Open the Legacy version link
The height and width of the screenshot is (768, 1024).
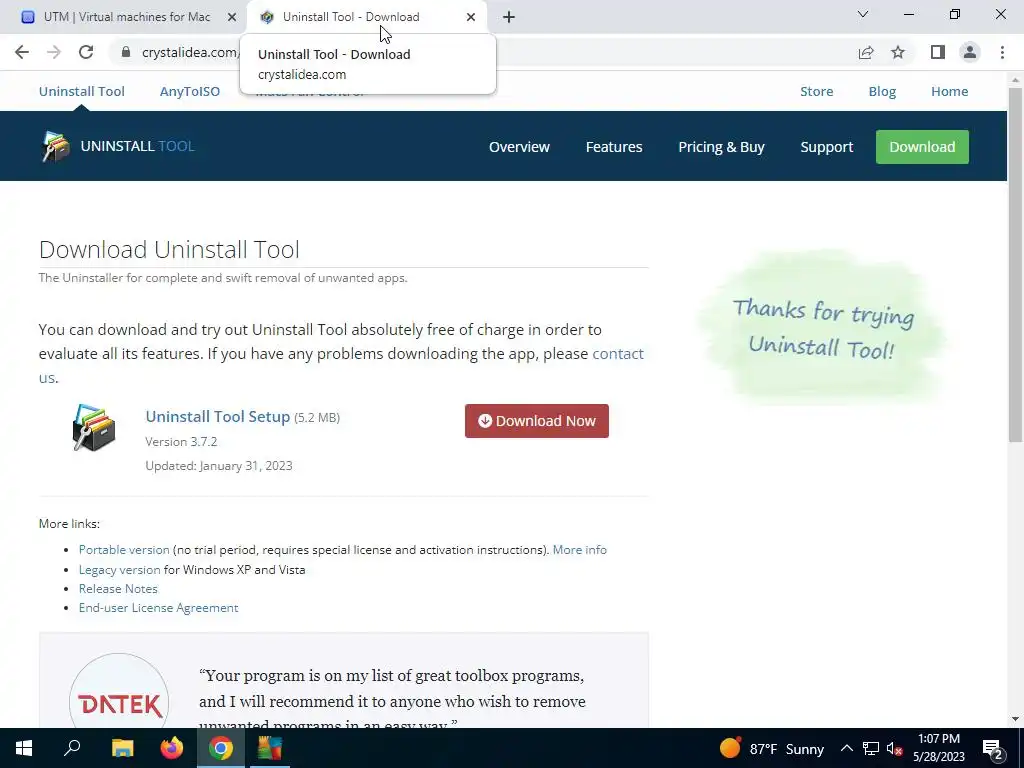pyautogui.click(x=120, y=569)
